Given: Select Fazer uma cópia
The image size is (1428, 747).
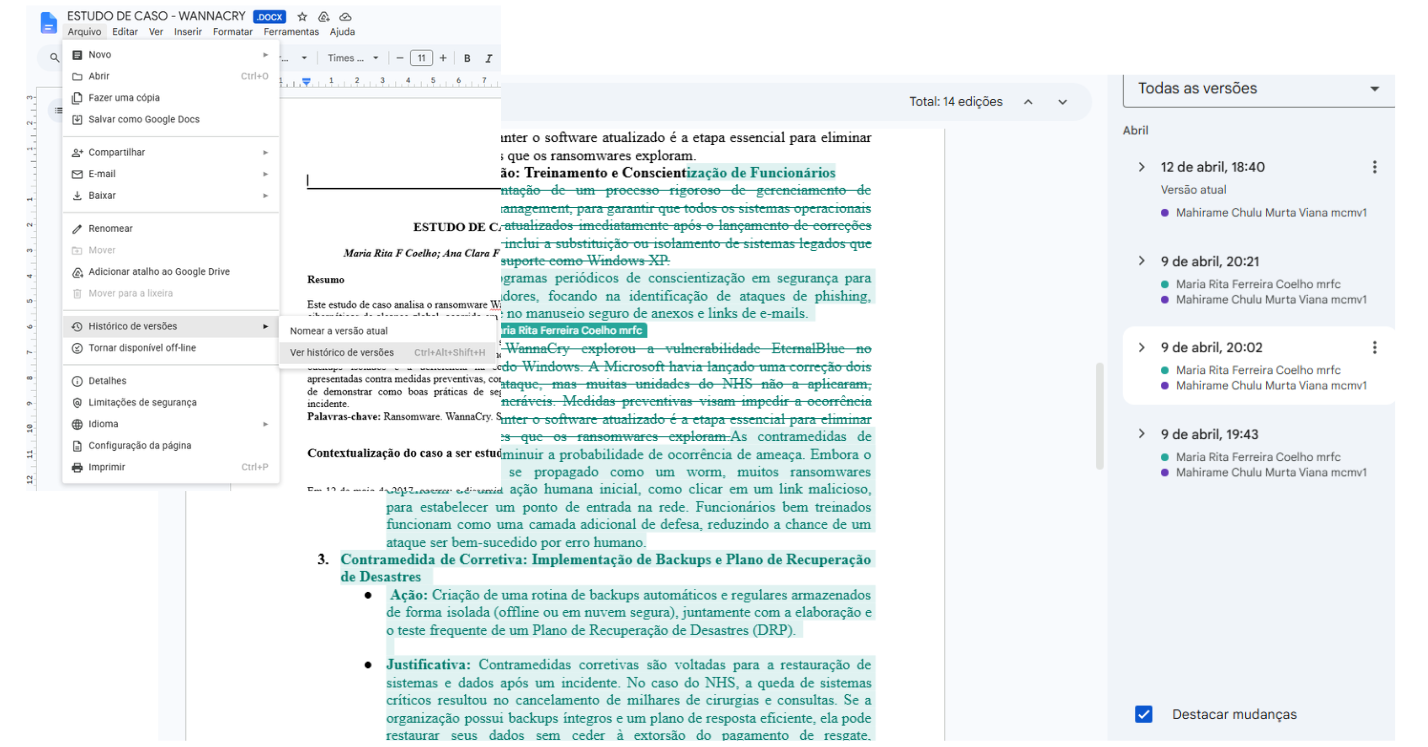Looking at the screenshot, I should click(171, 98).
